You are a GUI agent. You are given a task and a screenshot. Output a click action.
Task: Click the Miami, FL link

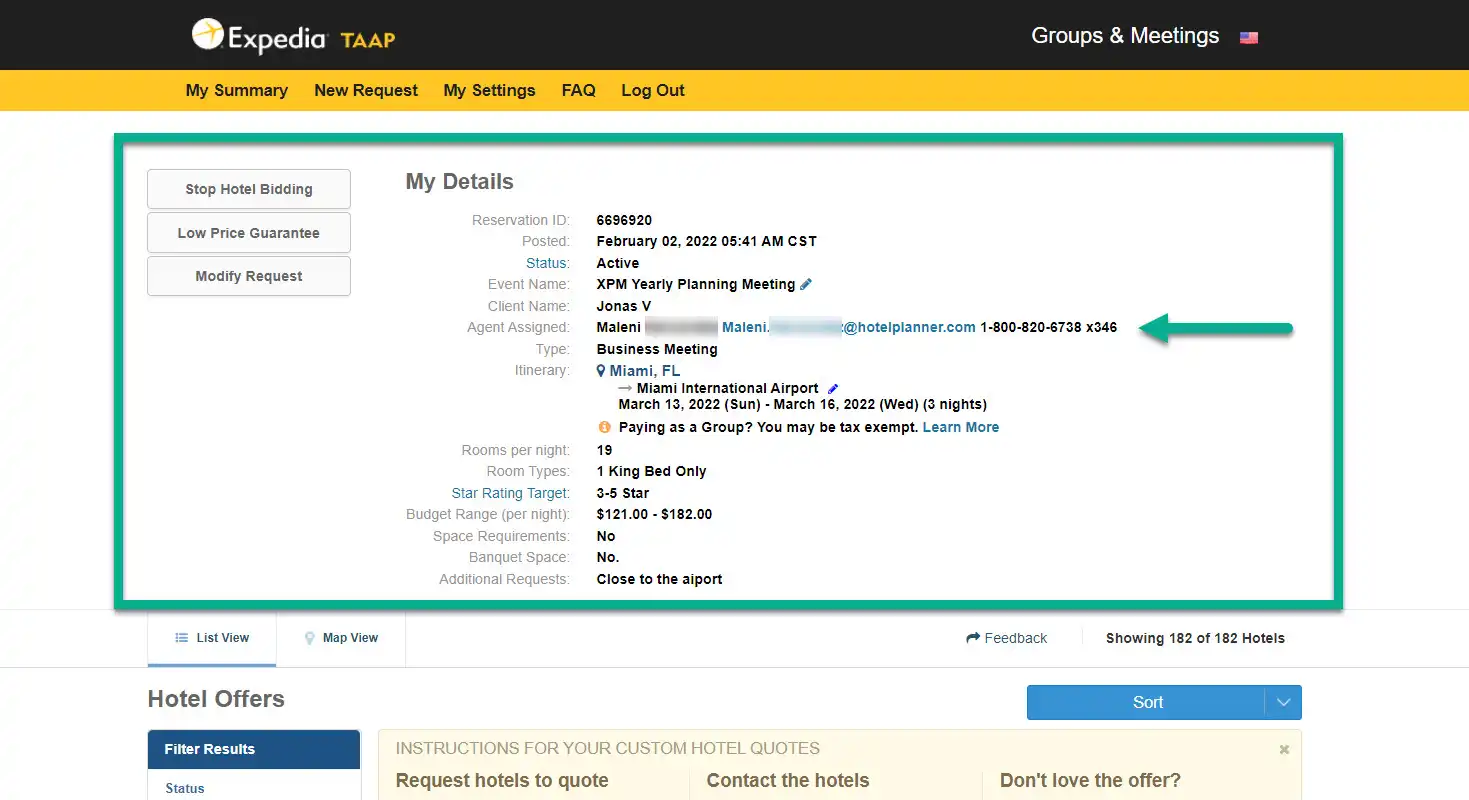[x=645, y=371]
